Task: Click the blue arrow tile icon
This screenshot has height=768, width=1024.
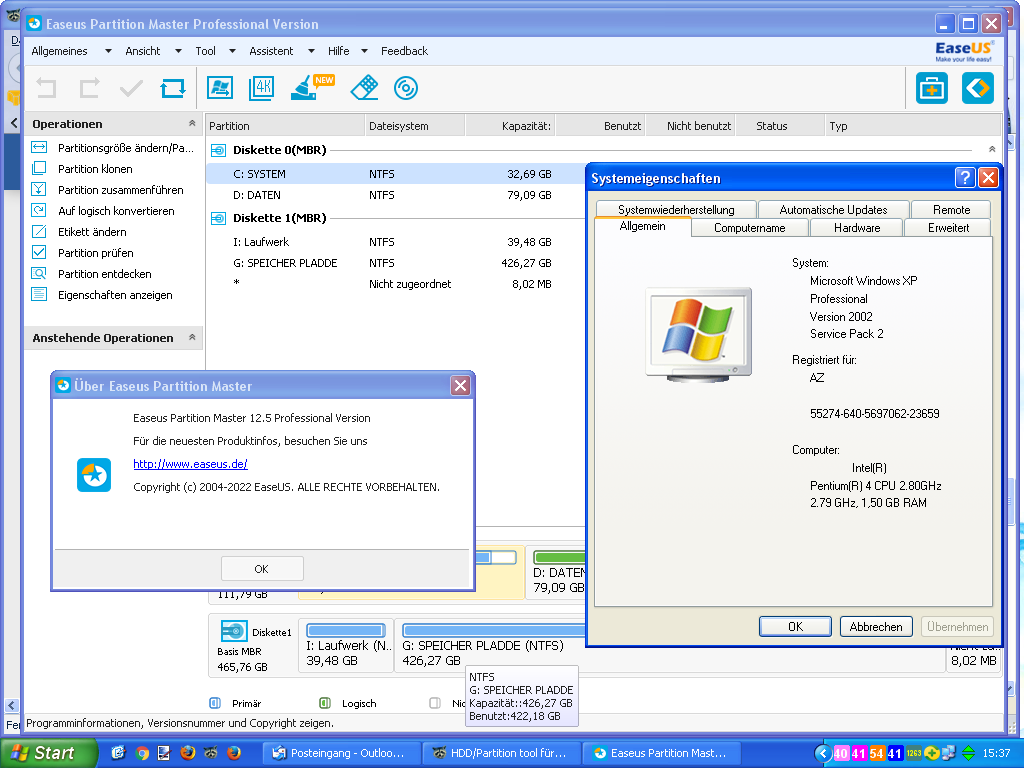Action: [x=978, y=88]
